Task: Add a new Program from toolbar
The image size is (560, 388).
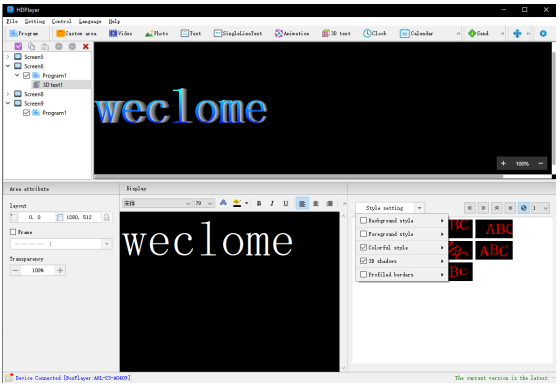Action: 24,34
